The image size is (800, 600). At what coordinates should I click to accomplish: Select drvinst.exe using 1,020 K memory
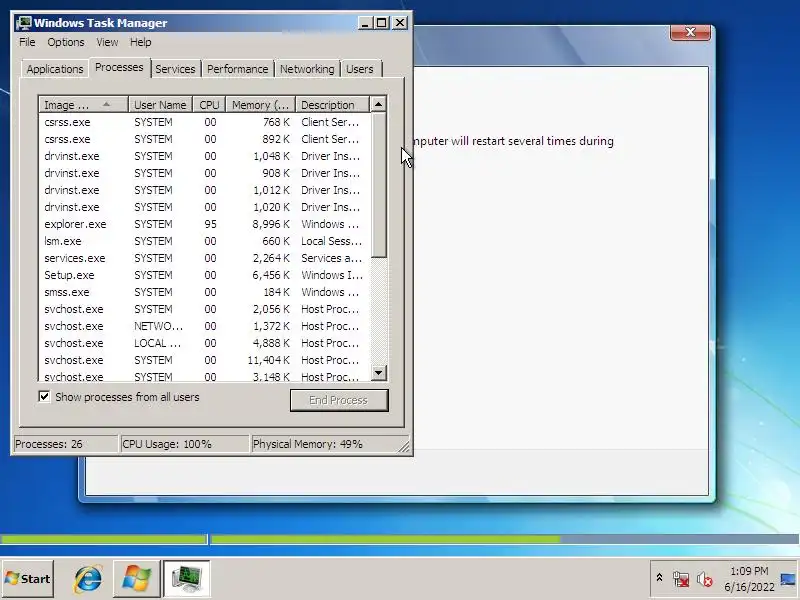pyautogui.click(x=204, y=207)
